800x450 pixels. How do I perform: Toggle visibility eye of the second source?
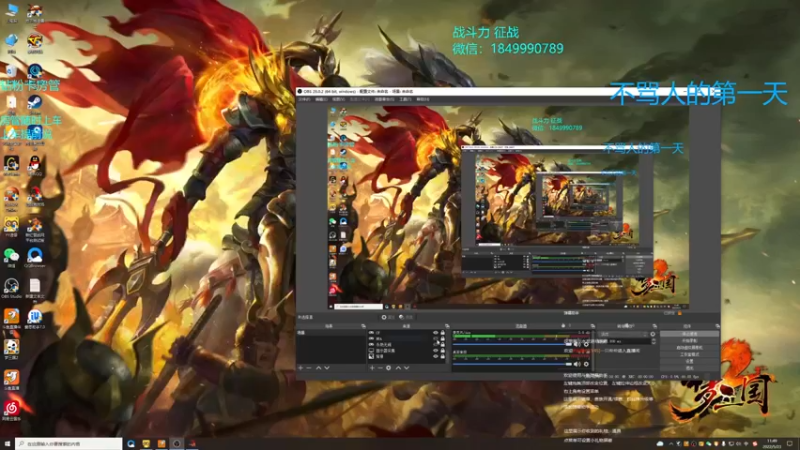pyautogui.click(x=435, y=339)
